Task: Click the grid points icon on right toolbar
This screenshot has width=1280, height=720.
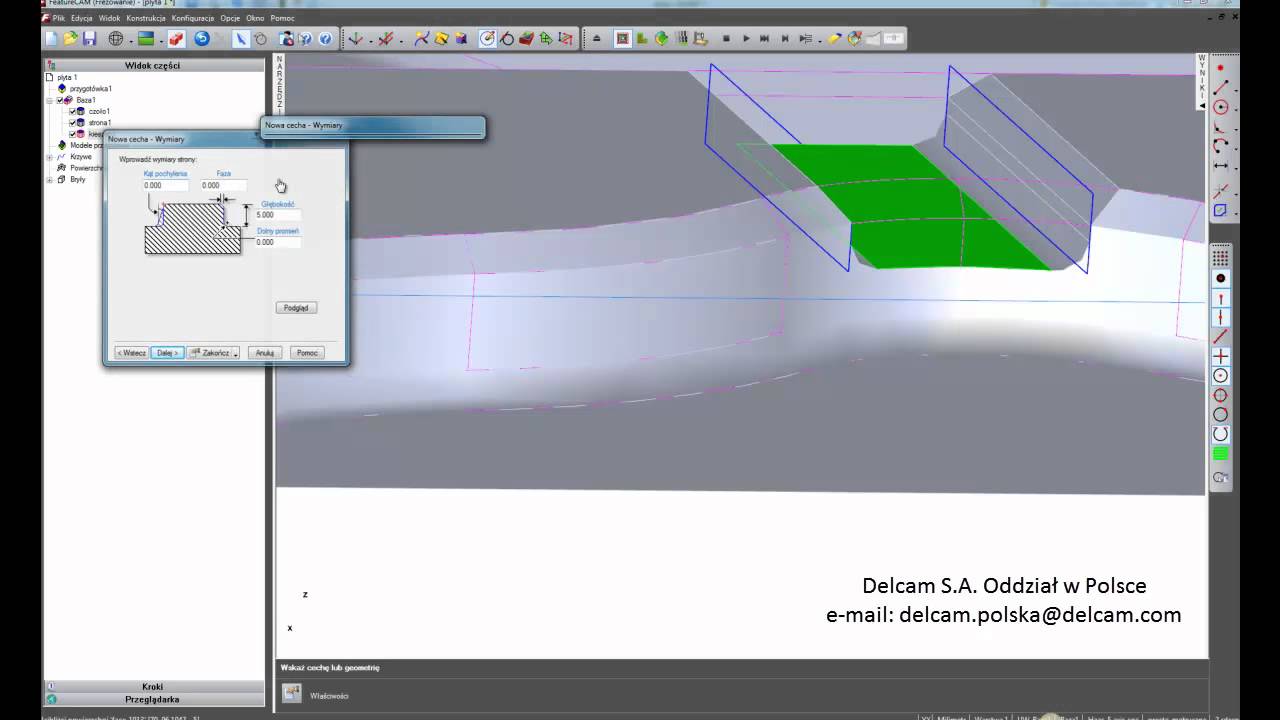Action: (1220, 258)
